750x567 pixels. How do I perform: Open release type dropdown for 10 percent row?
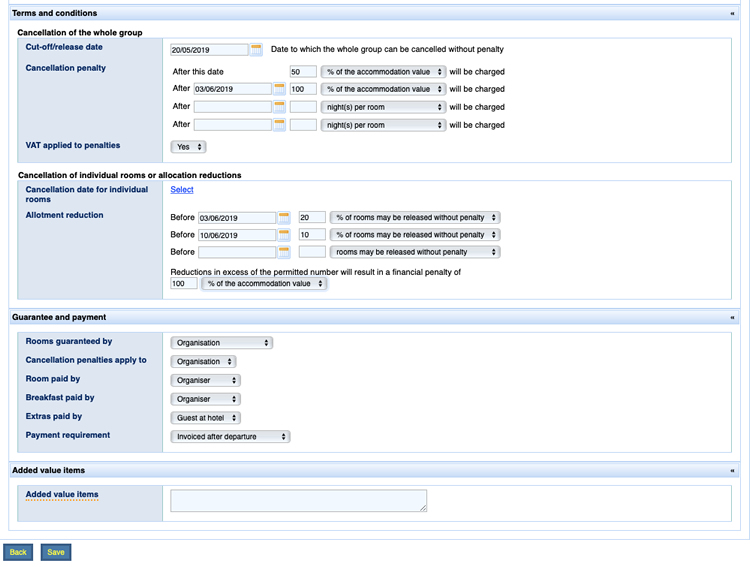(x=415, y=234)
